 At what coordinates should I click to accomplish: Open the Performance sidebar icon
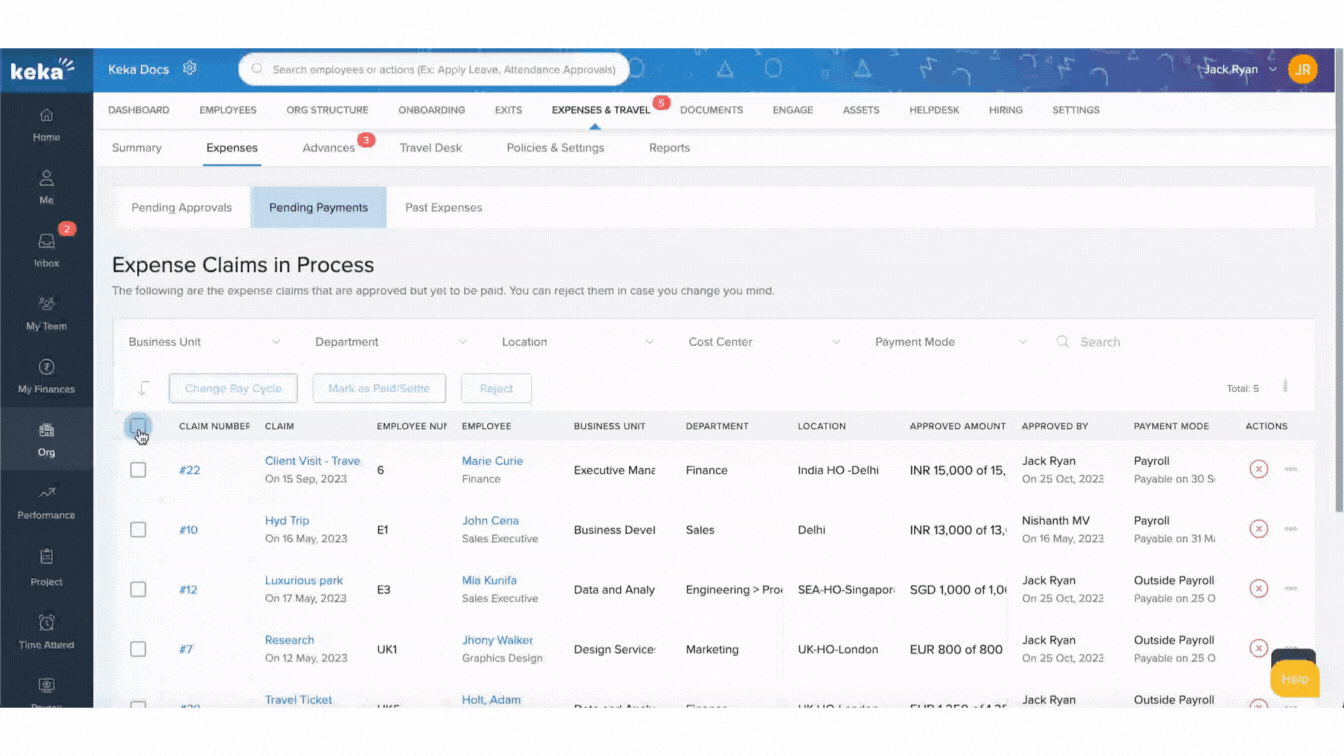[46, 493]
